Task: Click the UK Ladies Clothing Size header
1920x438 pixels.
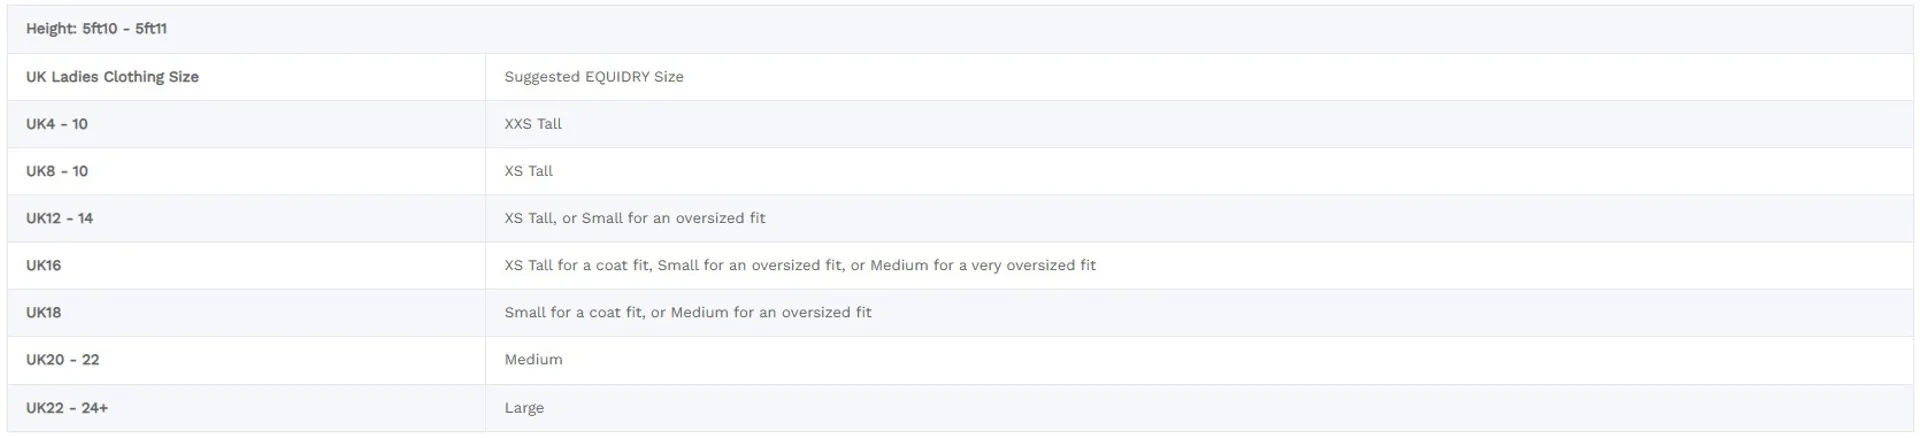Action: 112,77
